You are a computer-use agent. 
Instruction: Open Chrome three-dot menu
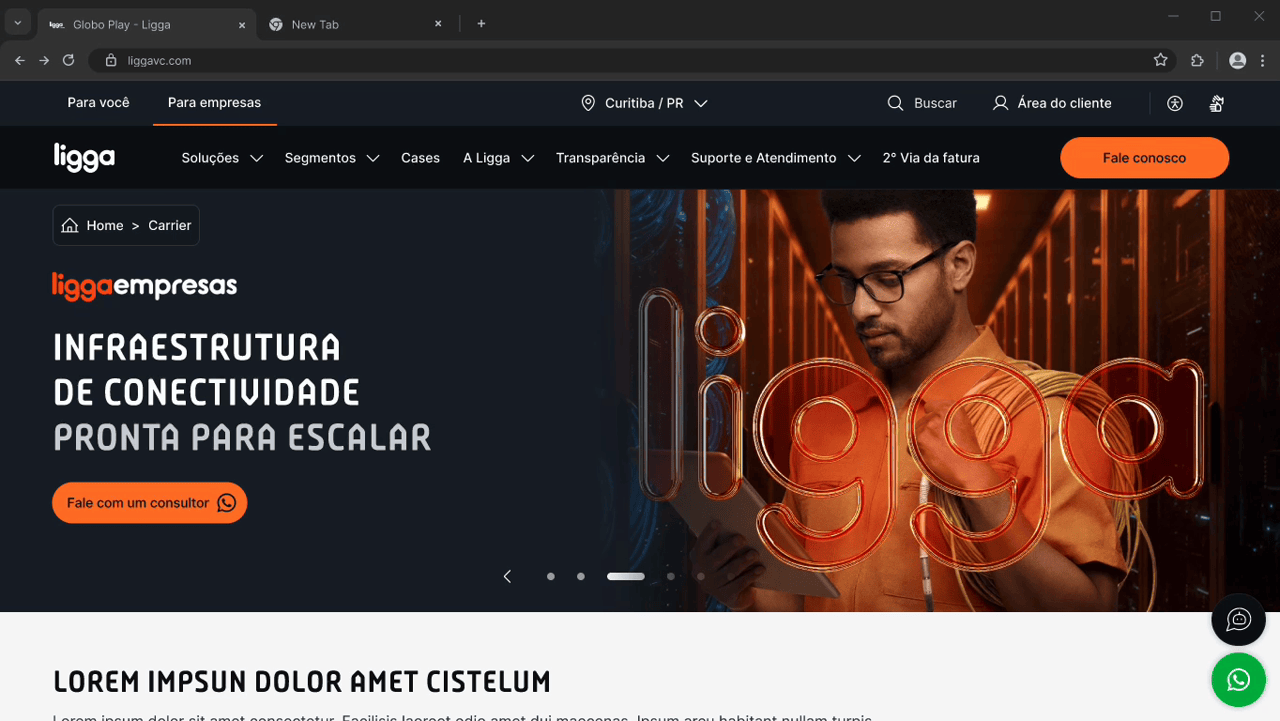[1262, 60]
